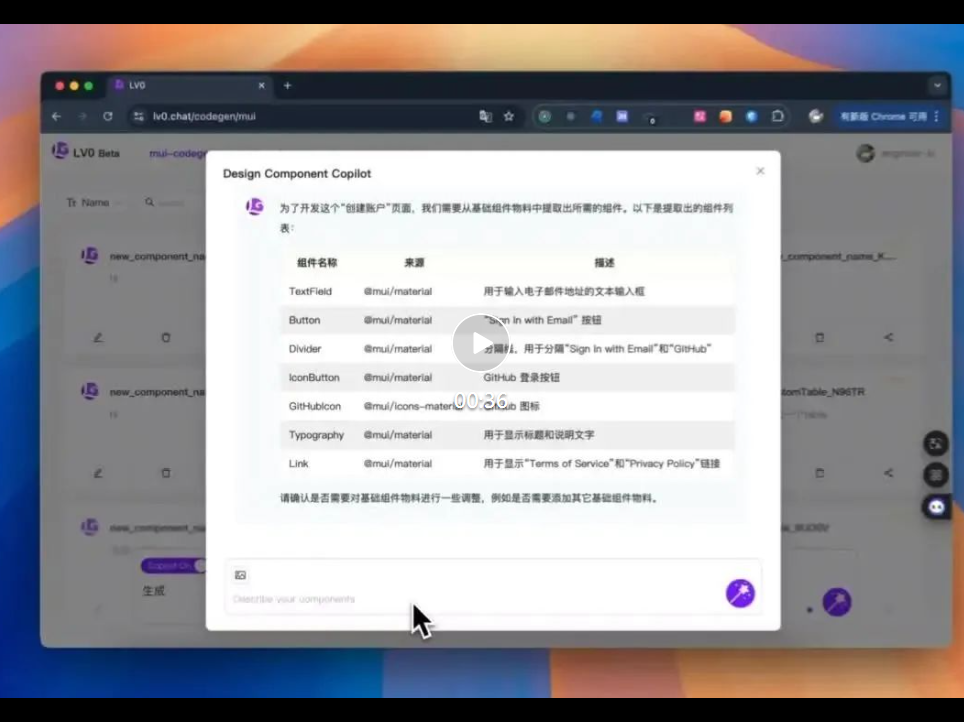Click the Terms of Service description in Link row

click(601, 464)
